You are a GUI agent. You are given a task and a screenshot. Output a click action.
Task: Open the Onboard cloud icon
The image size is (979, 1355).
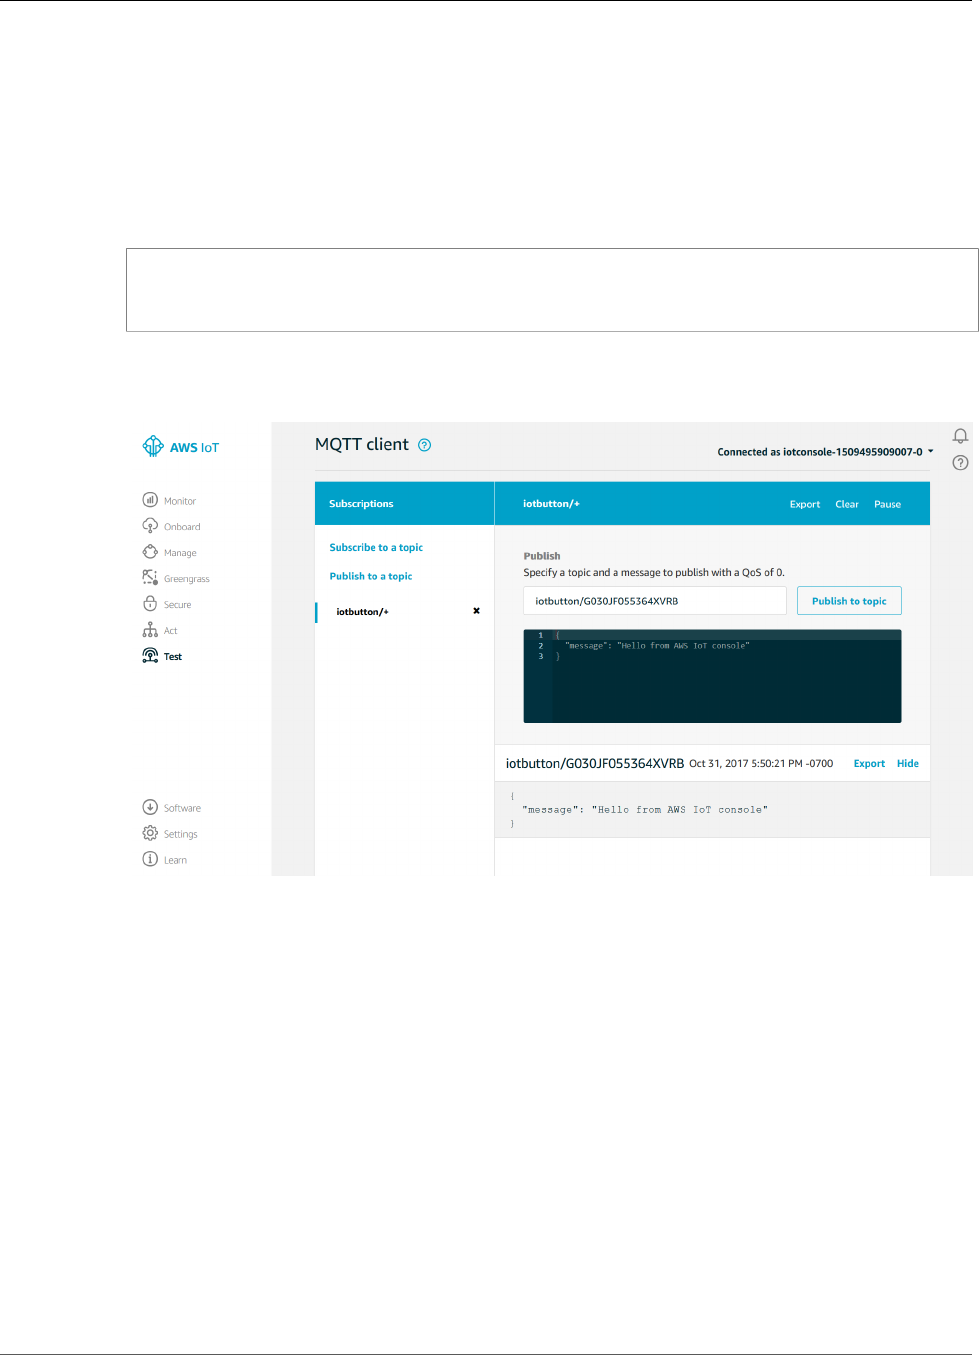click(150, 526)
